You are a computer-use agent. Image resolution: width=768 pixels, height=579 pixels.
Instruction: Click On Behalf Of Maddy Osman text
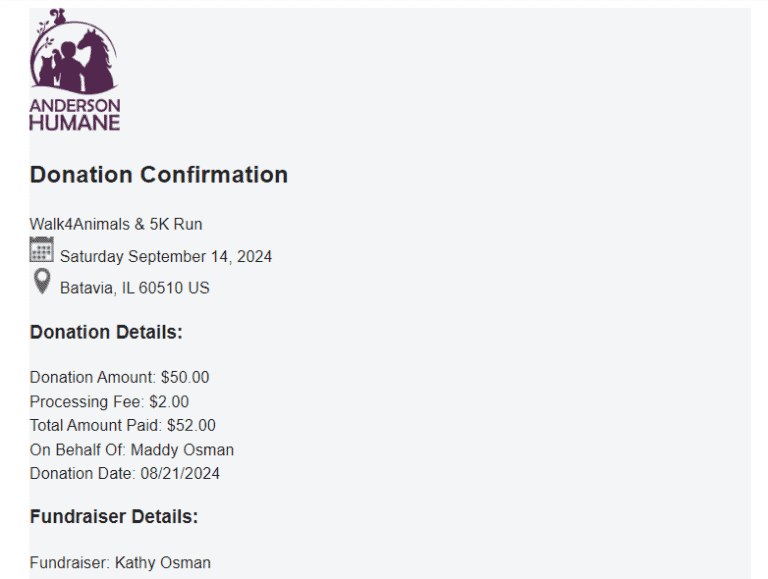[132, 450]
